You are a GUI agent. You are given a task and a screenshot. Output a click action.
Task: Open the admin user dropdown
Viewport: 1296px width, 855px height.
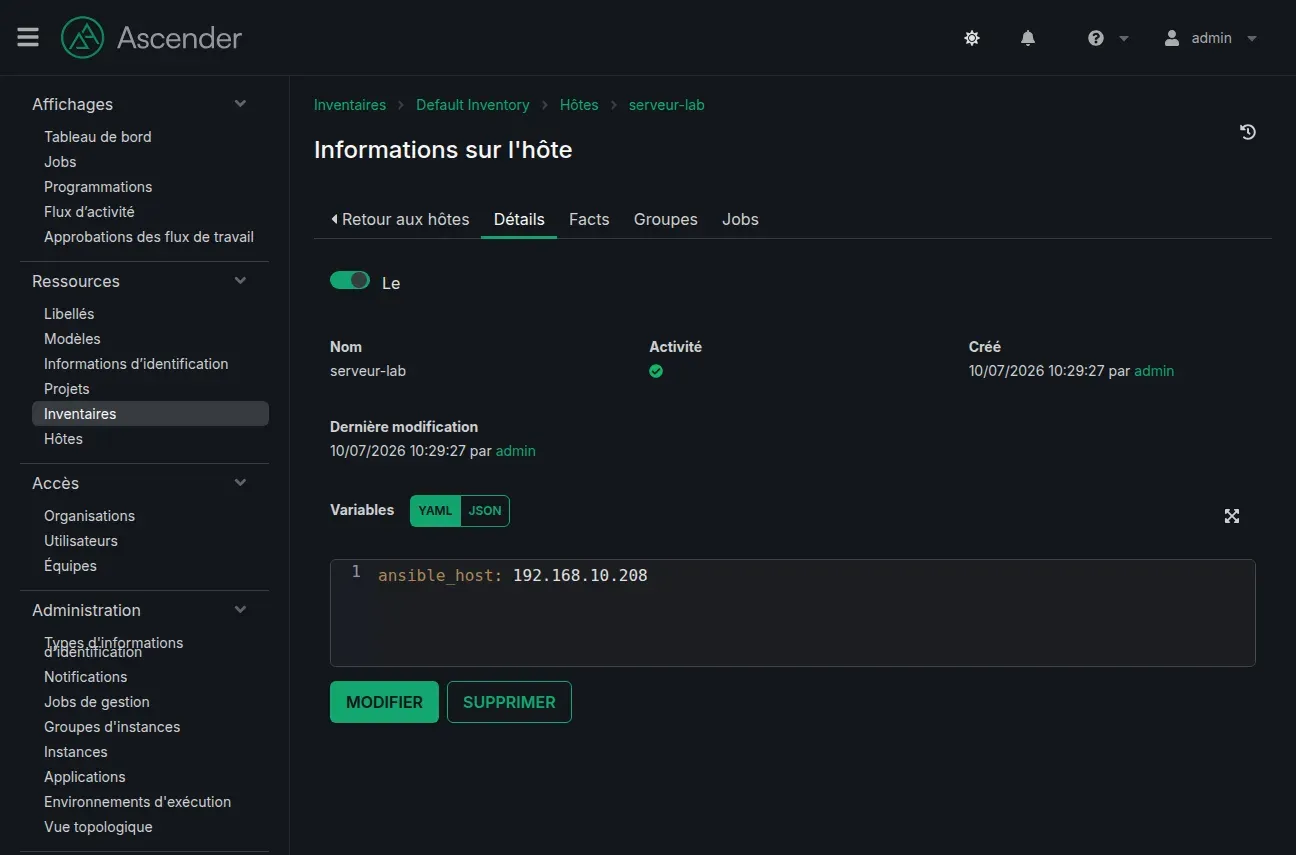click(1210, 38)
